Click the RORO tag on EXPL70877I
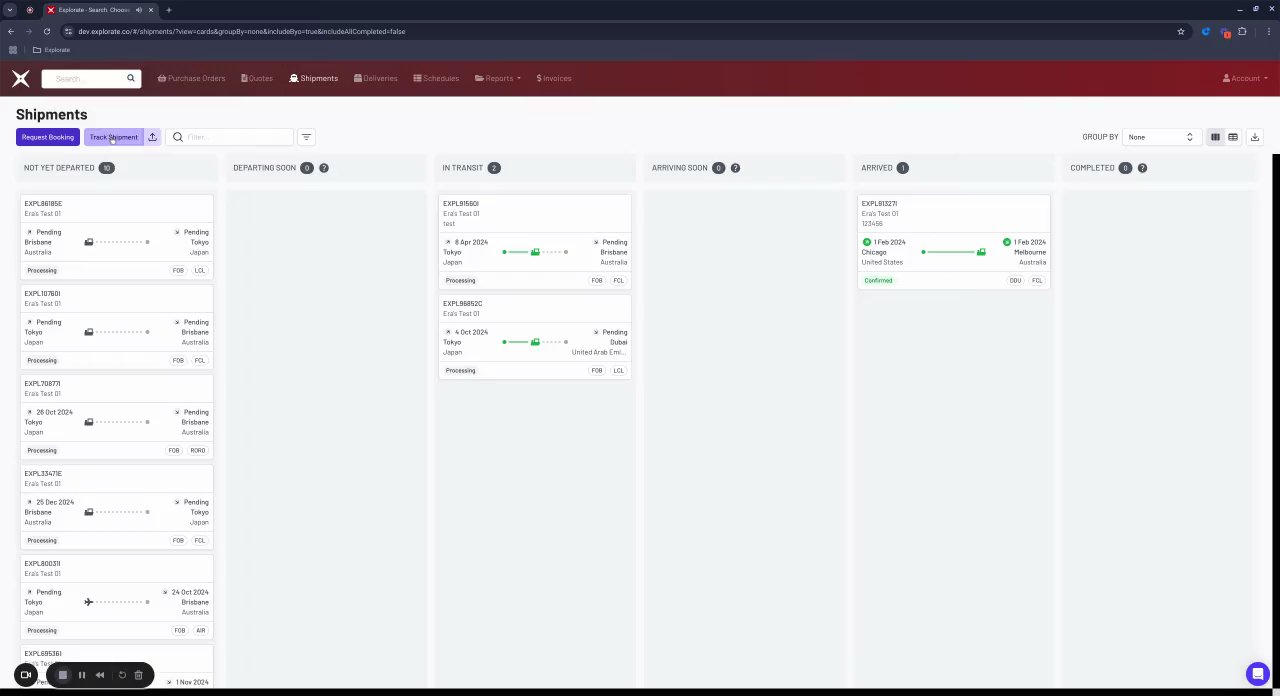 pyautogui.click(x=198, y=451)
